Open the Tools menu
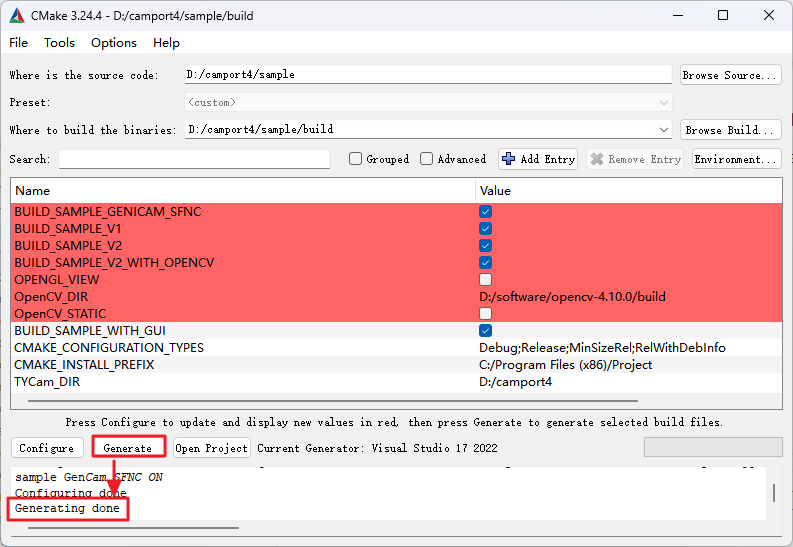The height and width of the screenshot is (547, 793). 59,43
